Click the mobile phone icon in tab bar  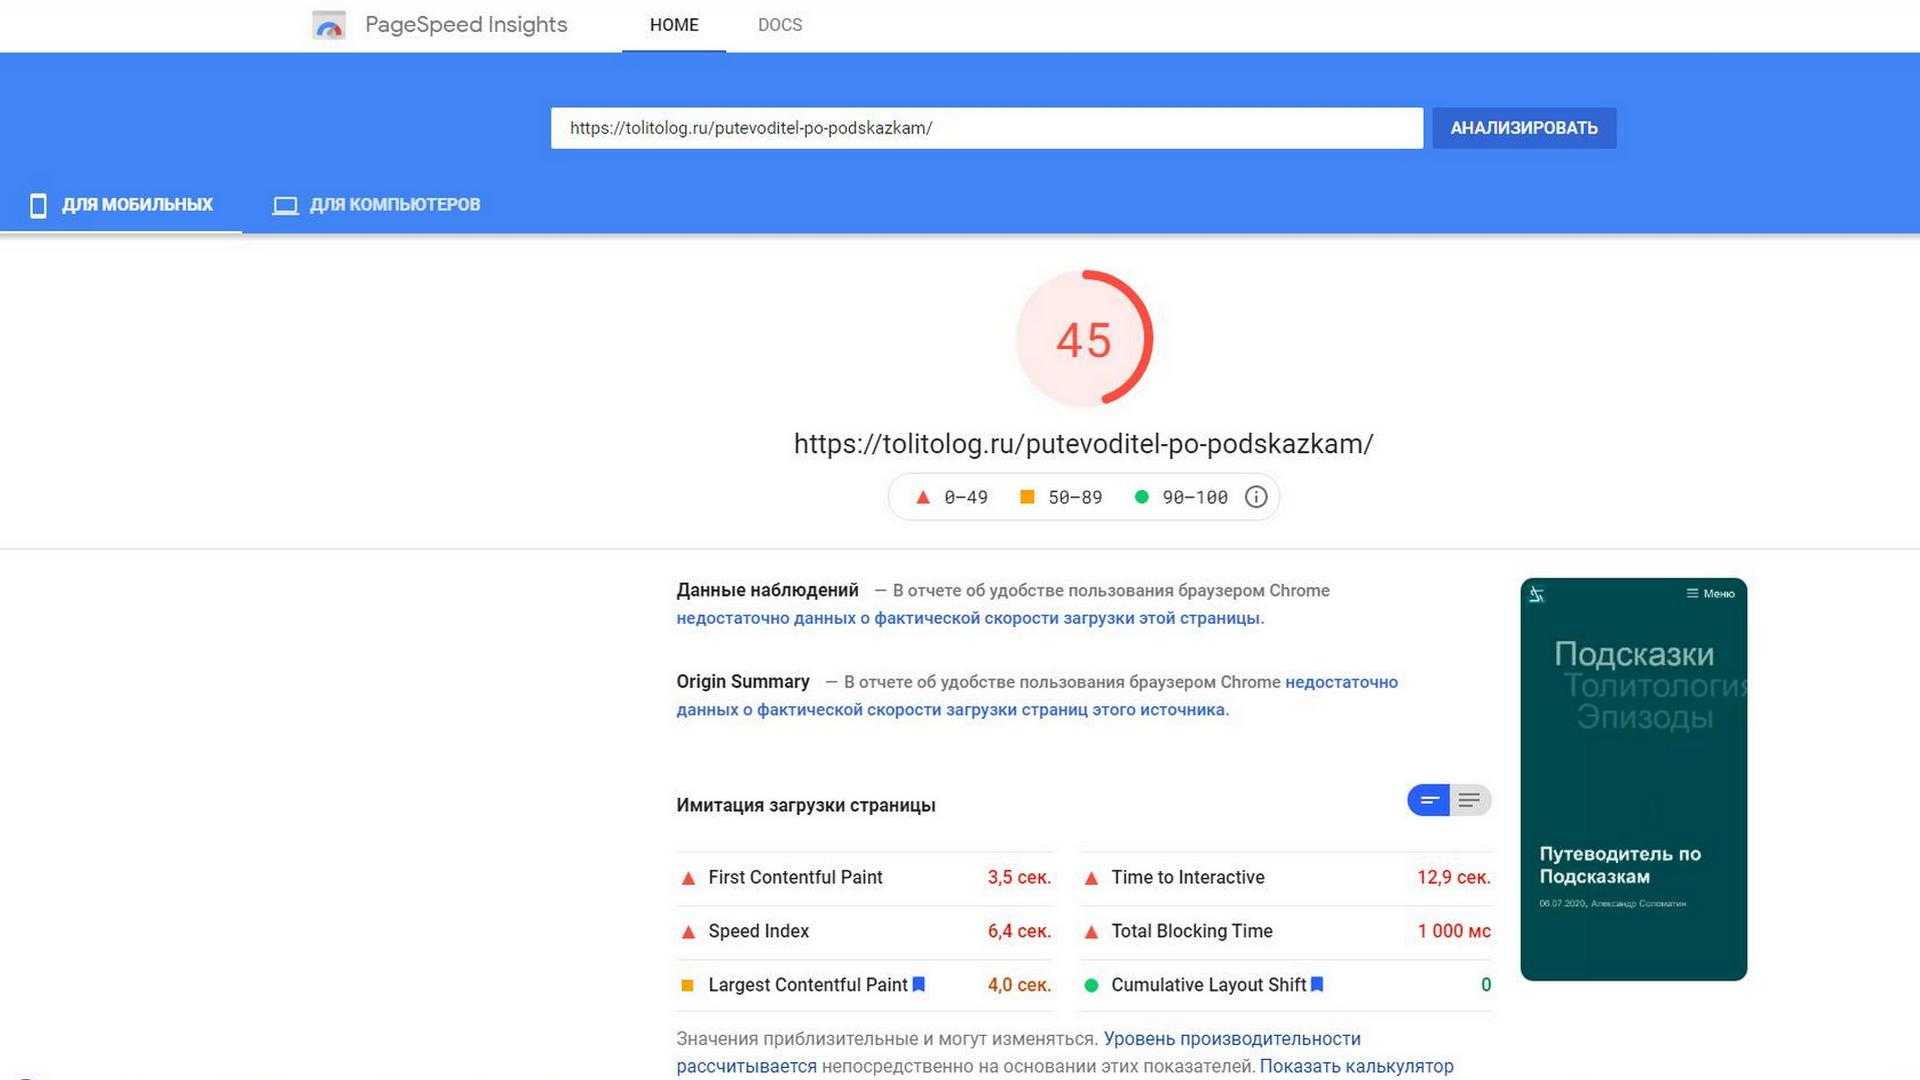[38, 205]
